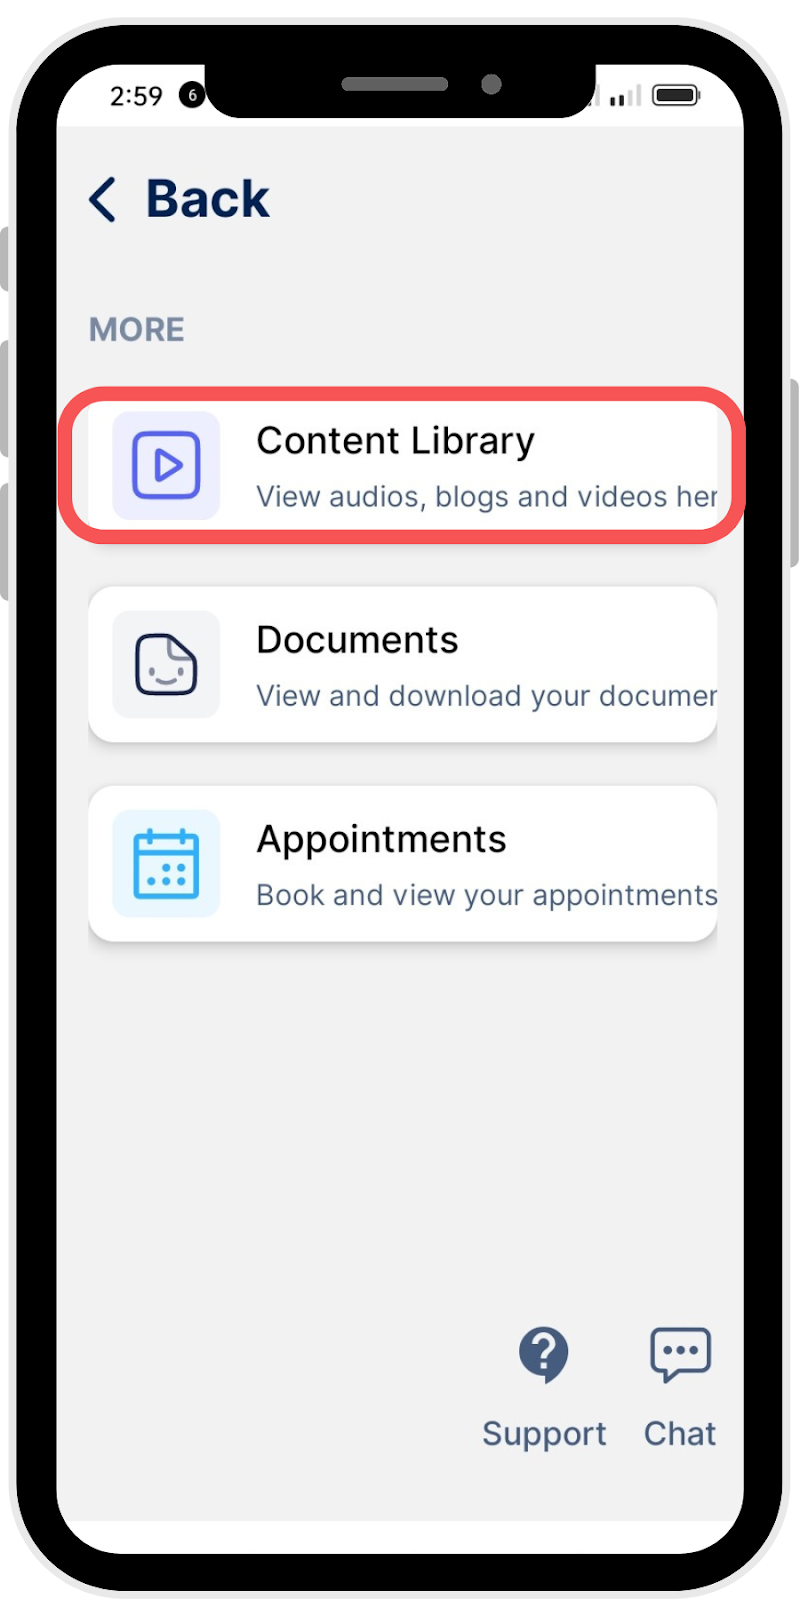800x1600 pixels.
Task: Tap the 2:59 clock in status bar
Action: coord(136,96)
